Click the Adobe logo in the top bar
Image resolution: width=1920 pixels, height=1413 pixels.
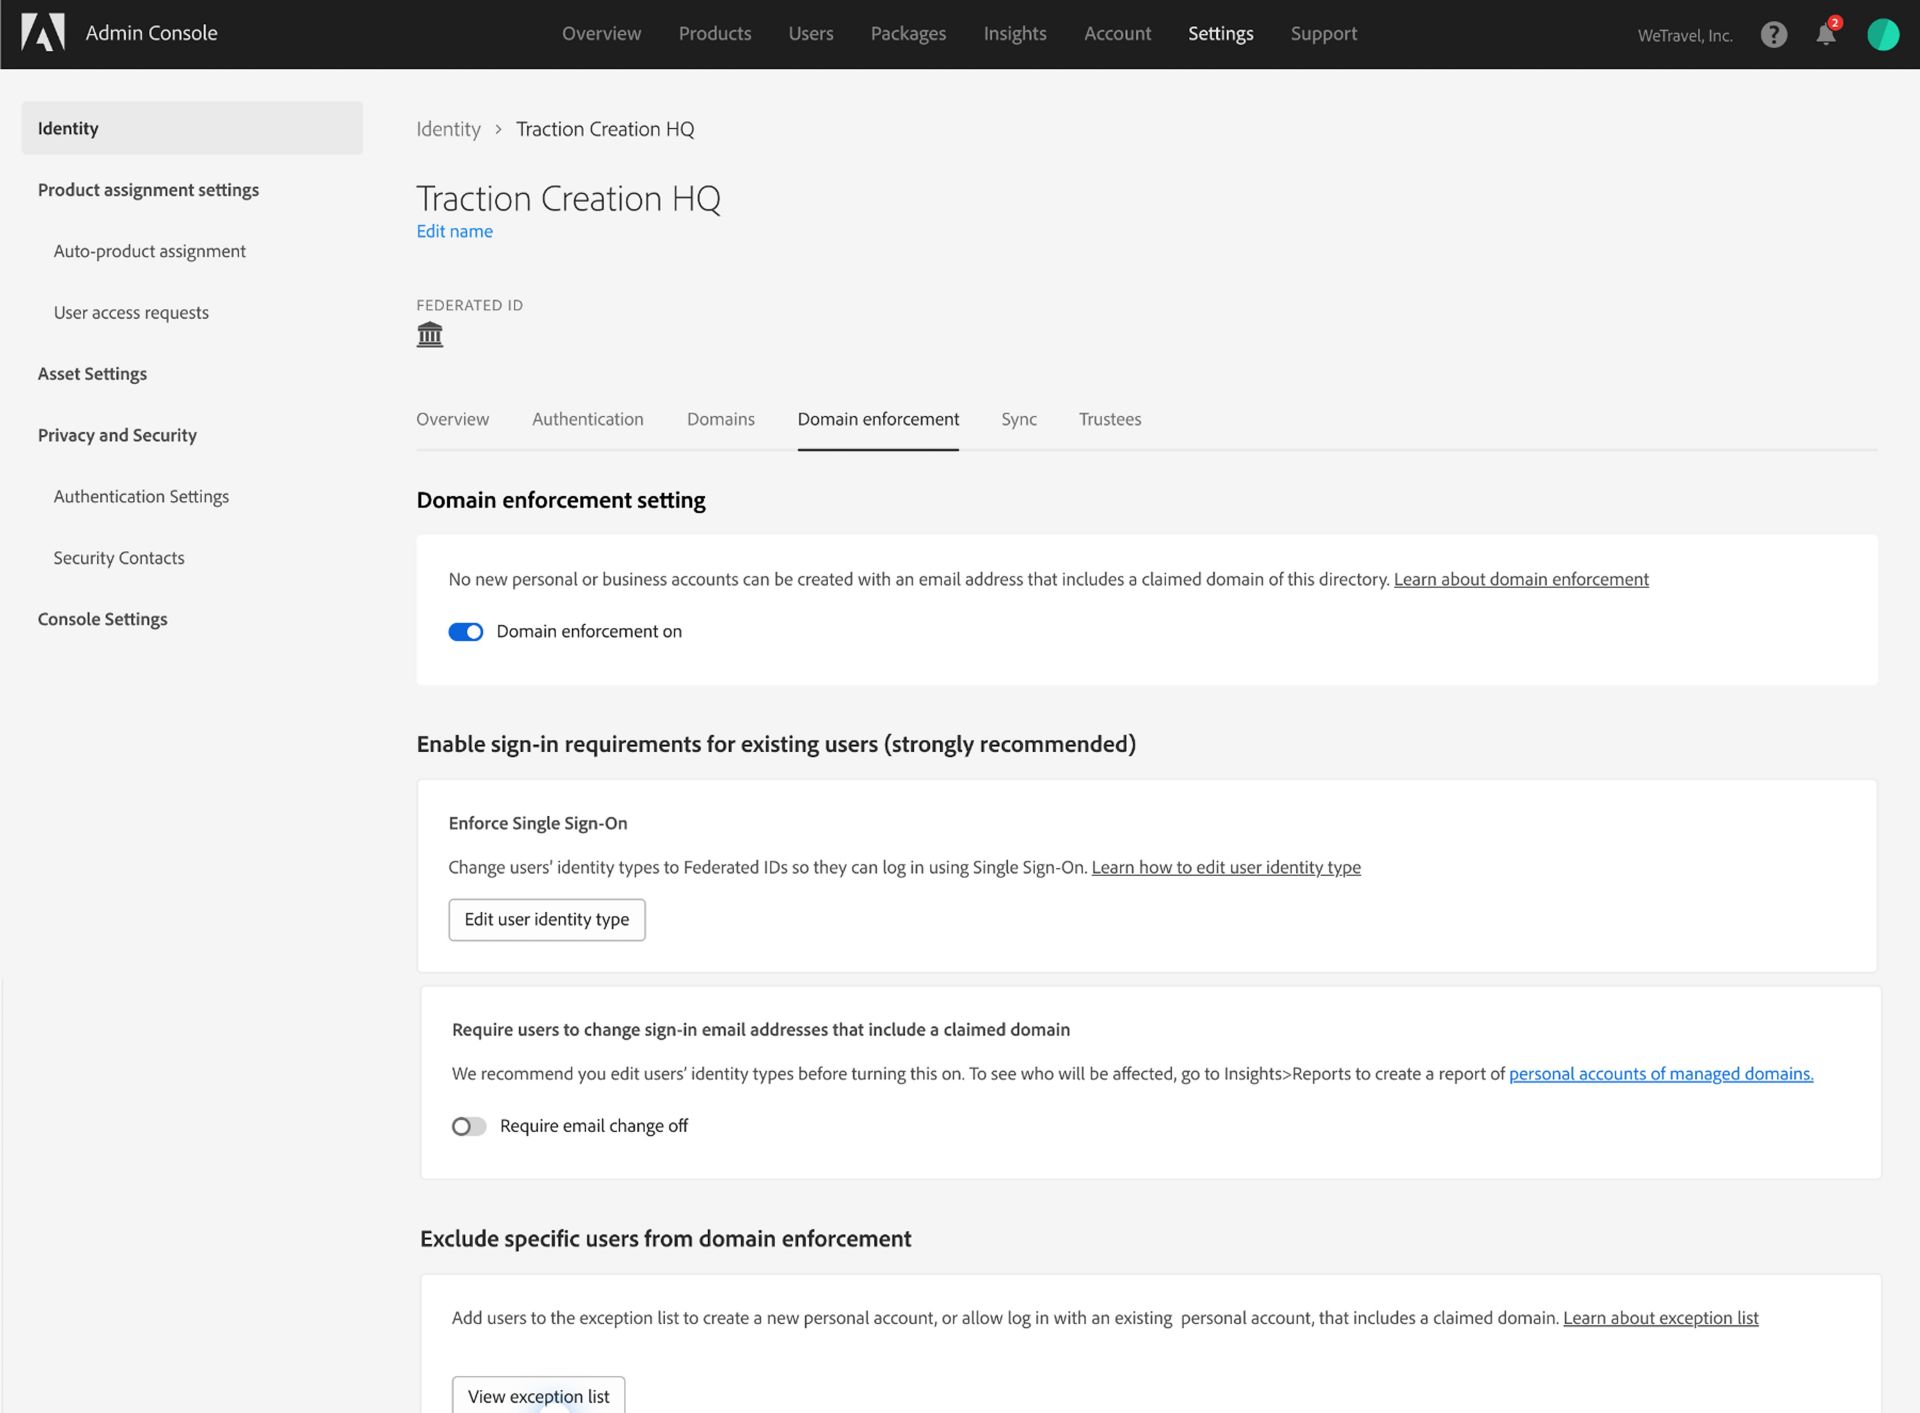click(x=44, y=32)
